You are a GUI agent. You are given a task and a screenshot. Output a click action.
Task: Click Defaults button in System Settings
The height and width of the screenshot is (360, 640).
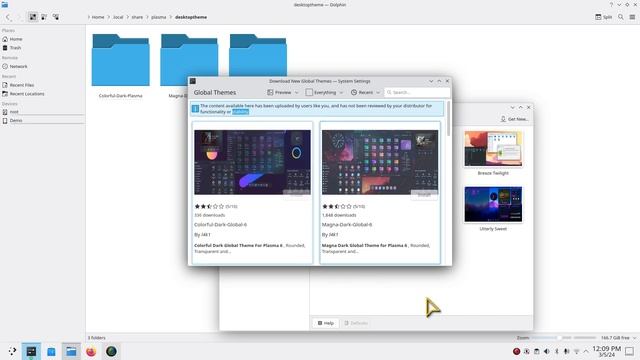pos(356,323)
